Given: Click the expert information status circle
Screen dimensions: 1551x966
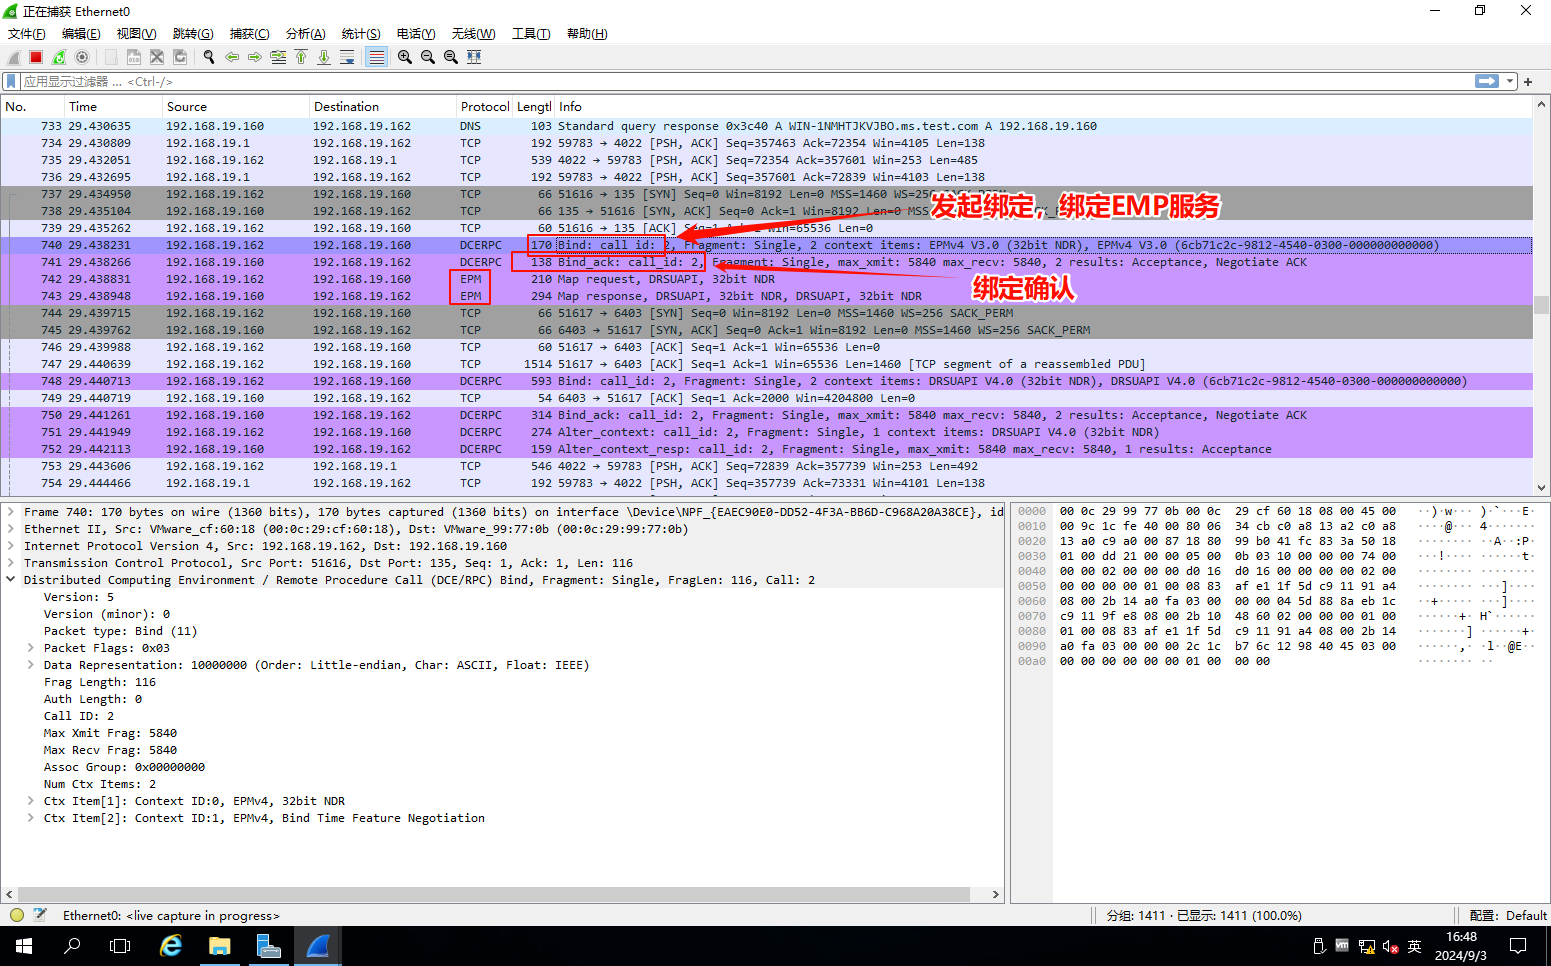Looking at the screenshot, I should click(x=17, y=915).
